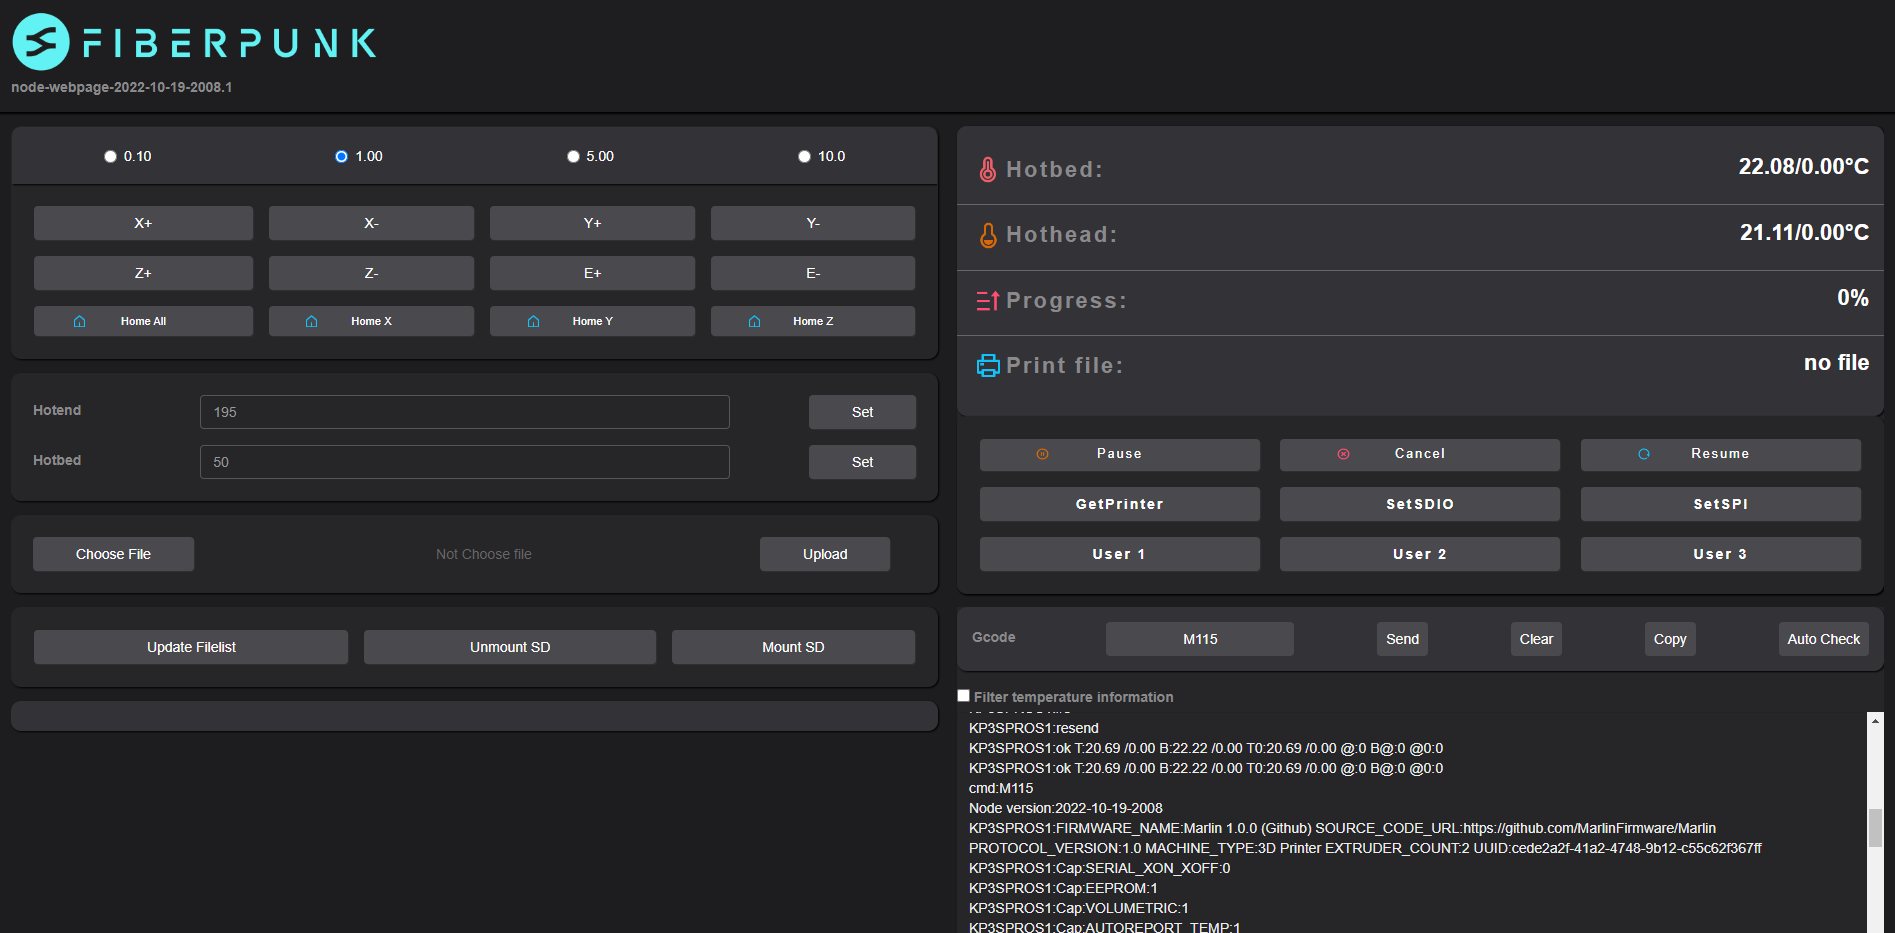Click the Cancel button's red icon
The width and height of the screenshot is (1895, 933).
pos(1343,454)
